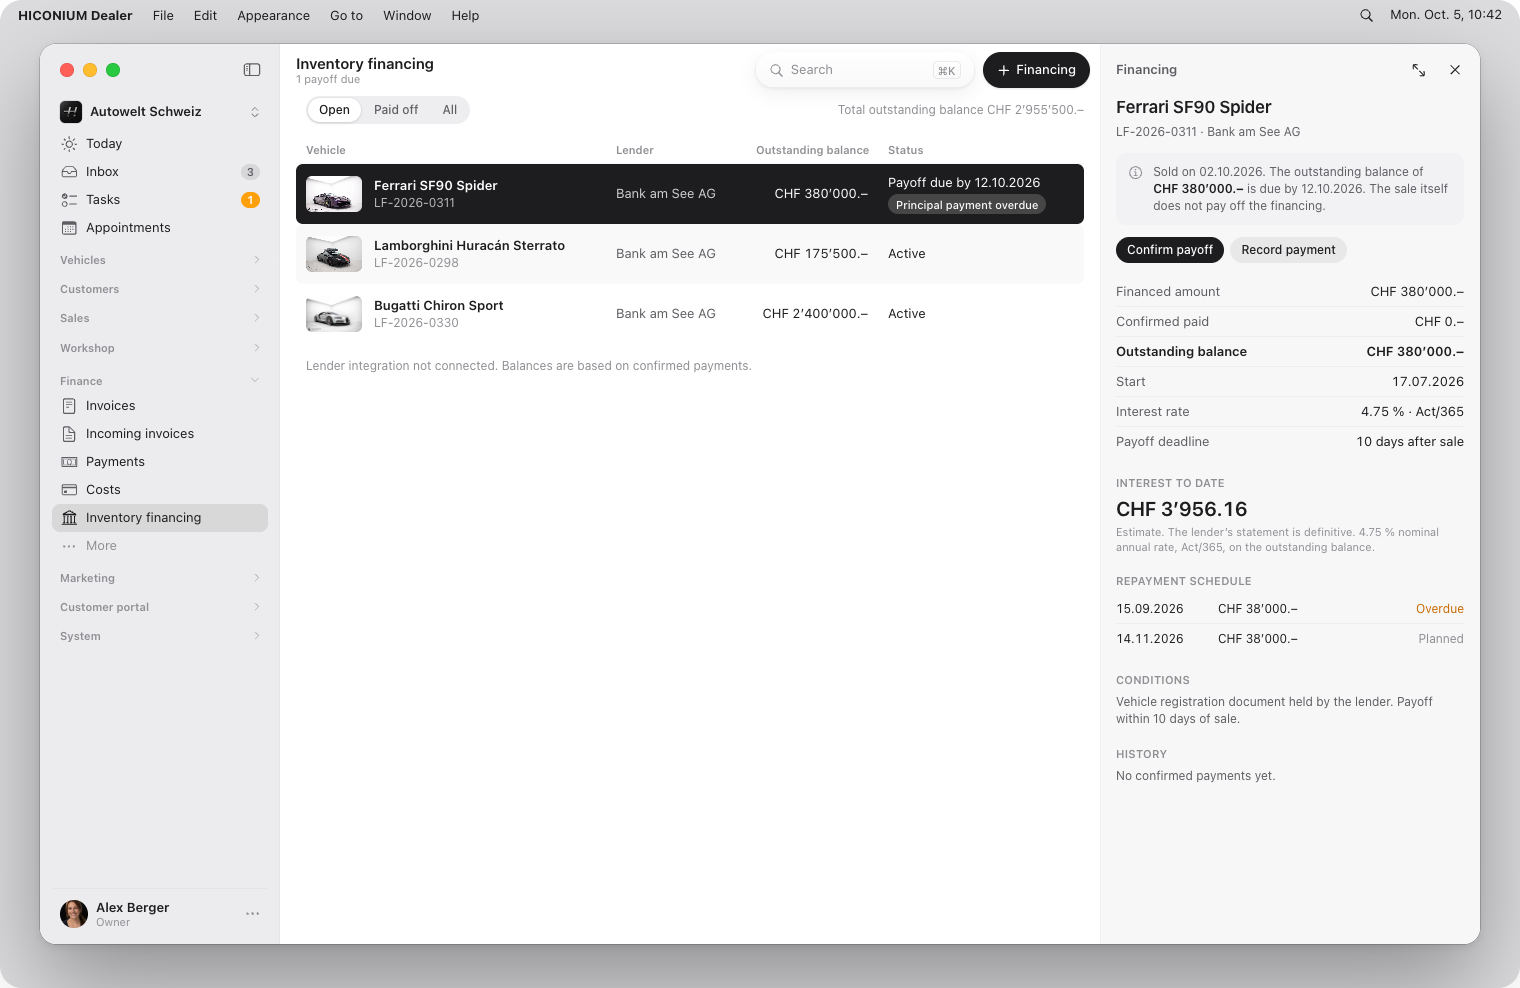Screen dimensions: 1520x988
Task: Open Today in the sidebar
Action: pos(160,144)
